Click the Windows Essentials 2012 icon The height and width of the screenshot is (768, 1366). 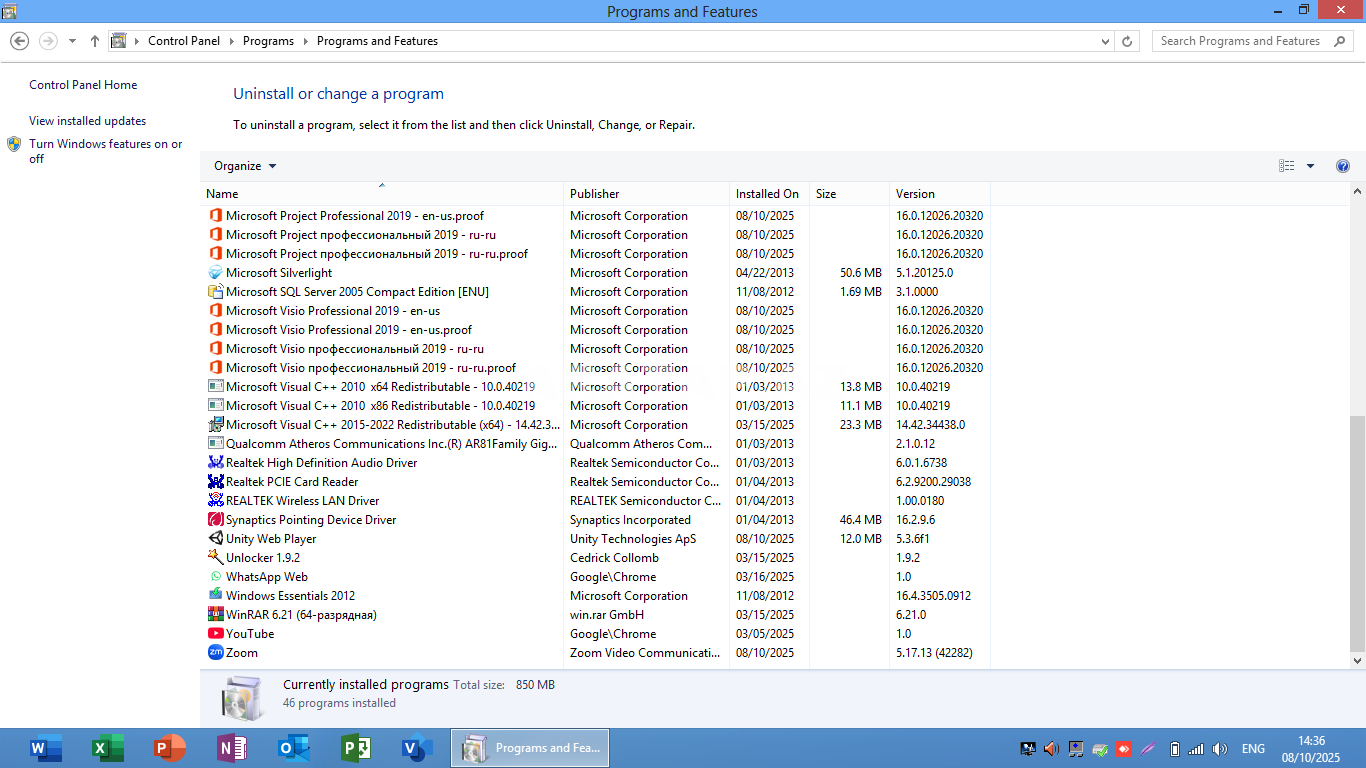(215, 596)
